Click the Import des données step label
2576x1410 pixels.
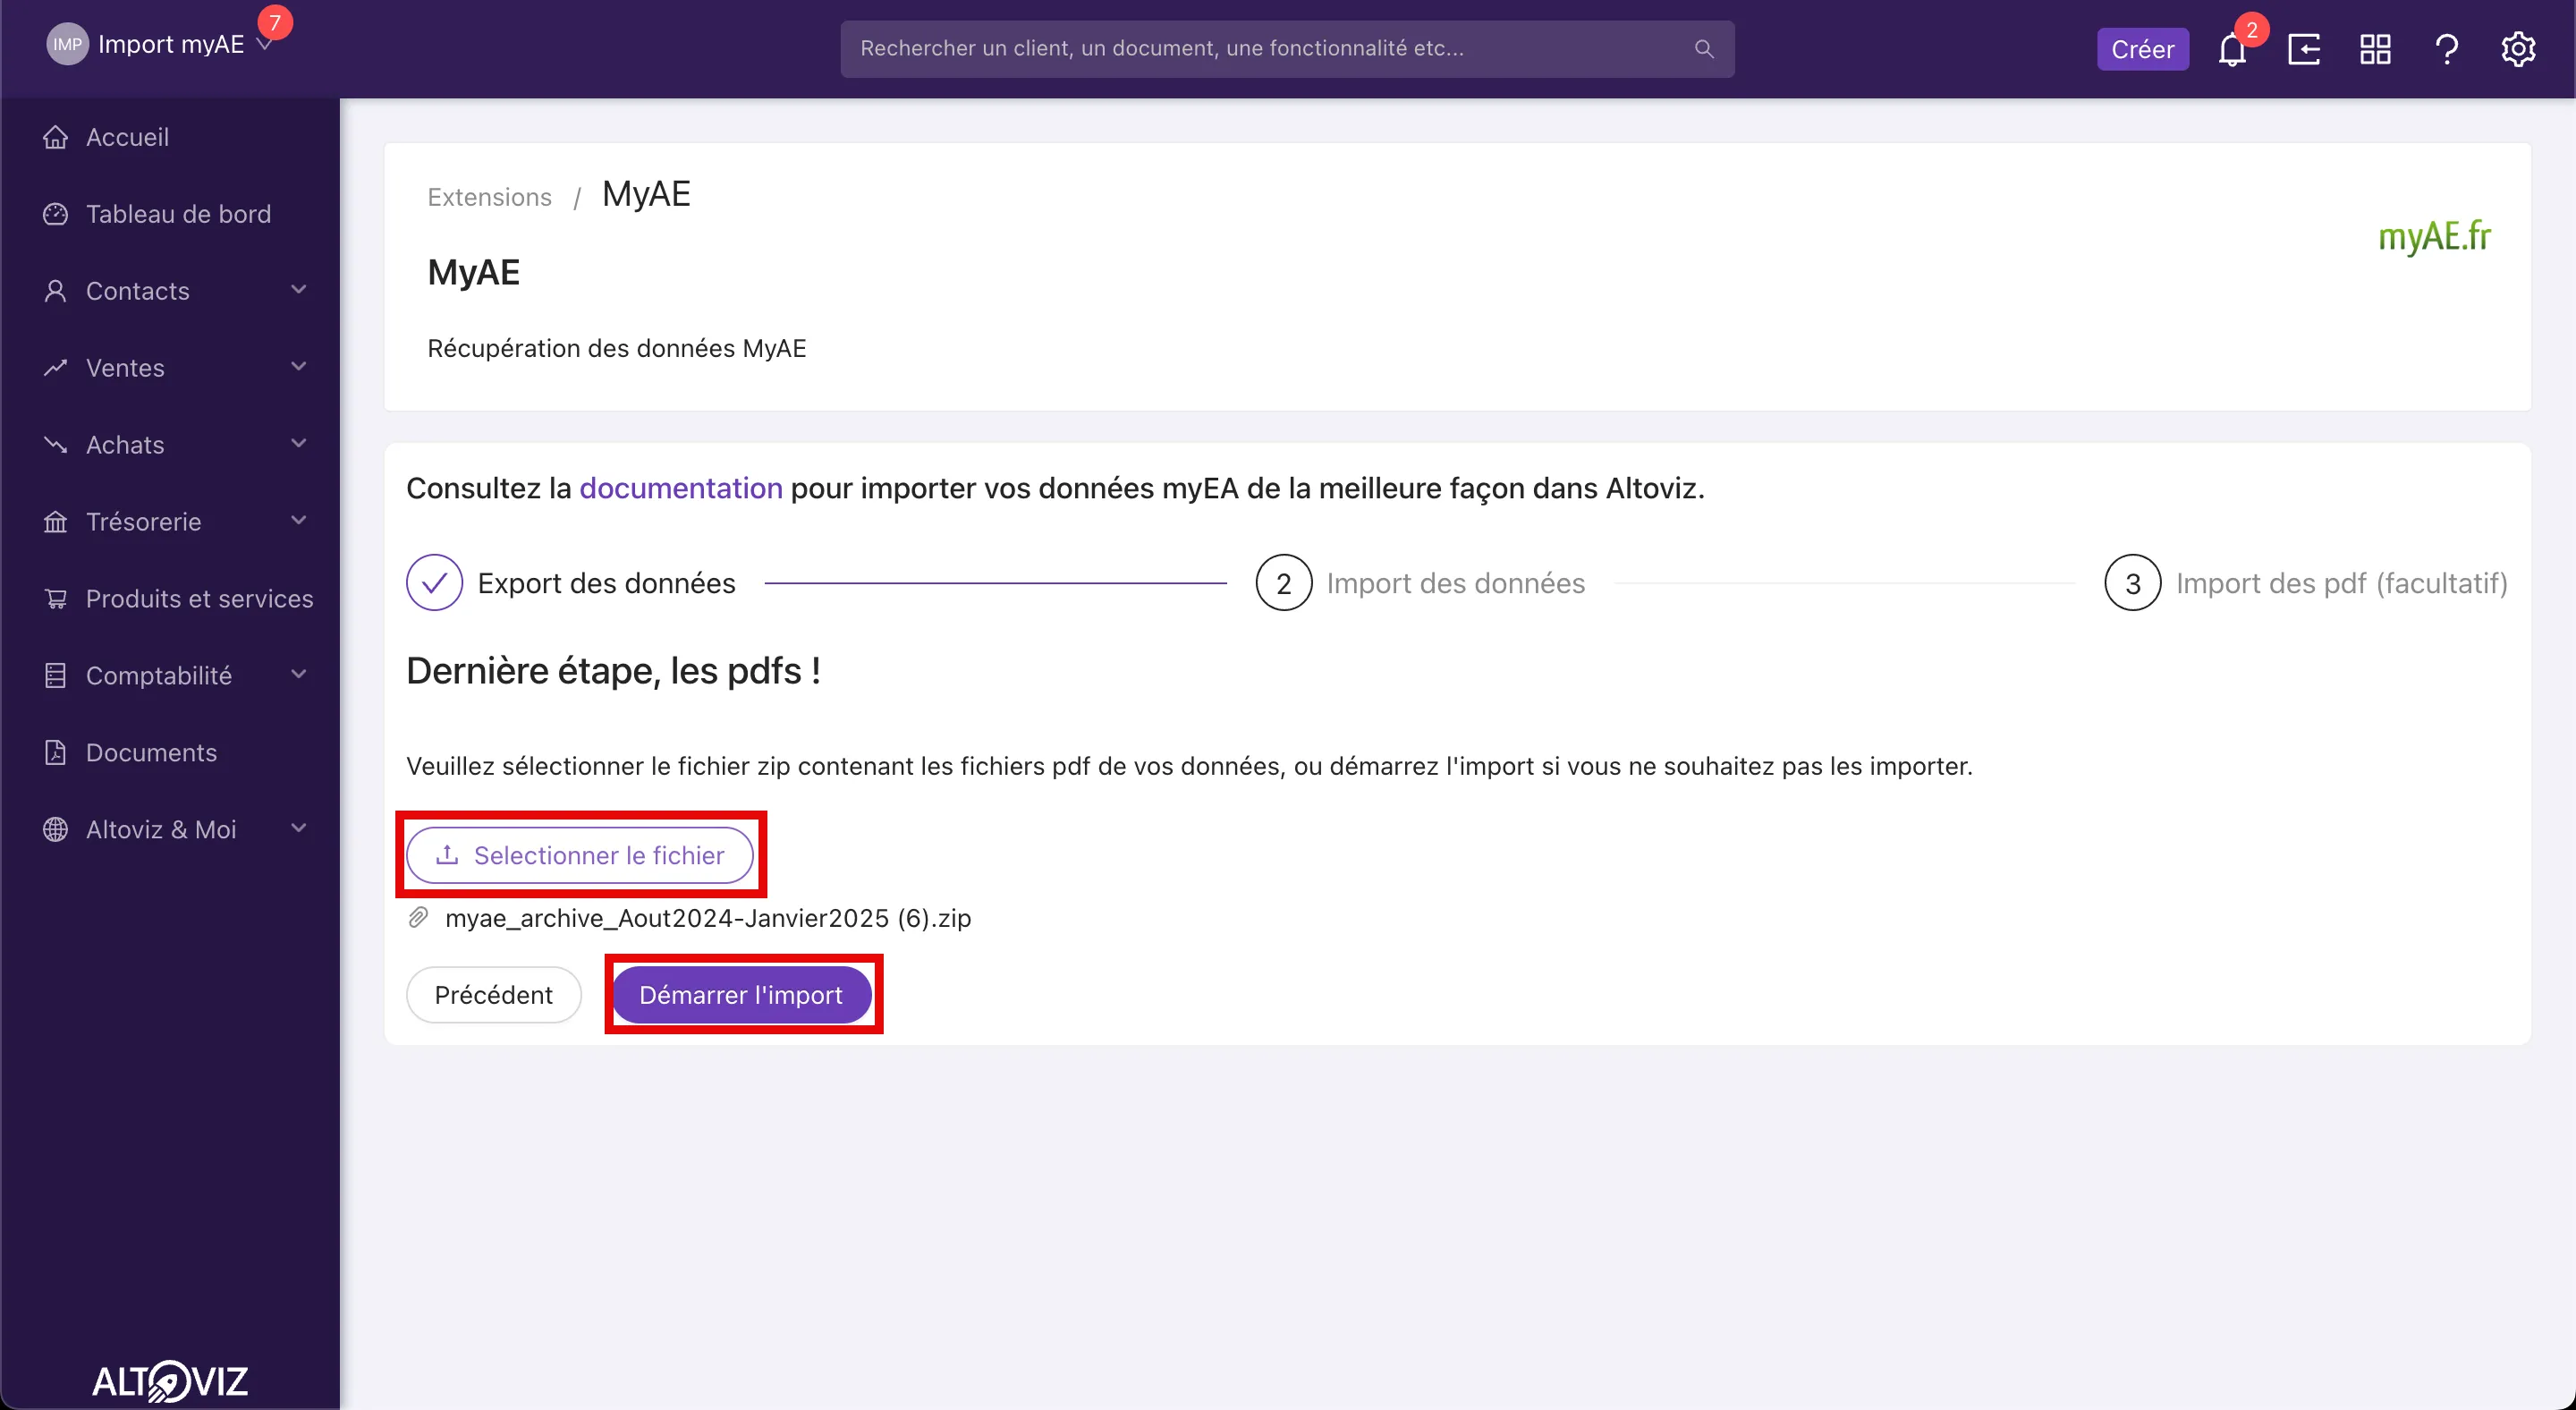pyautogui.click(x=1455, y=583)
